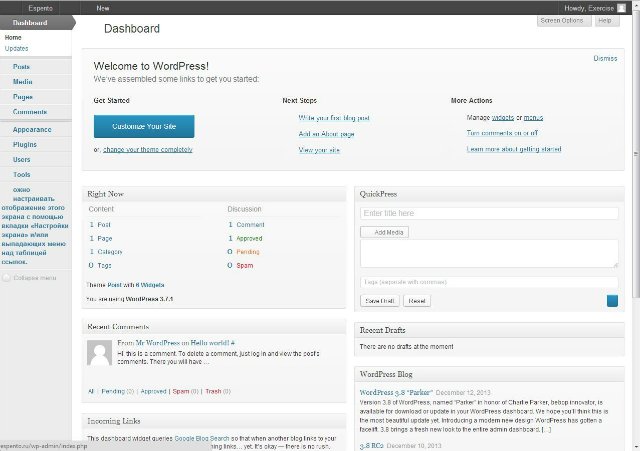Open the Help dropdown tab
This screenshot has width=640, height=451.
coord(604,20)
